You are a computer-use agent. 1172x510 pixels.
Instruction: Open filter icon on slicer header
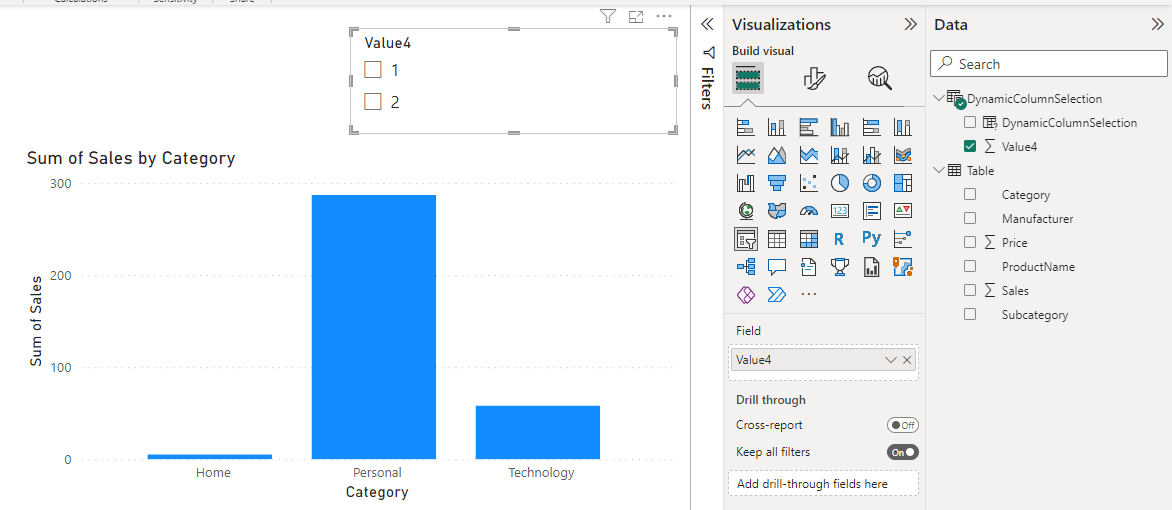tap(608, 16)
